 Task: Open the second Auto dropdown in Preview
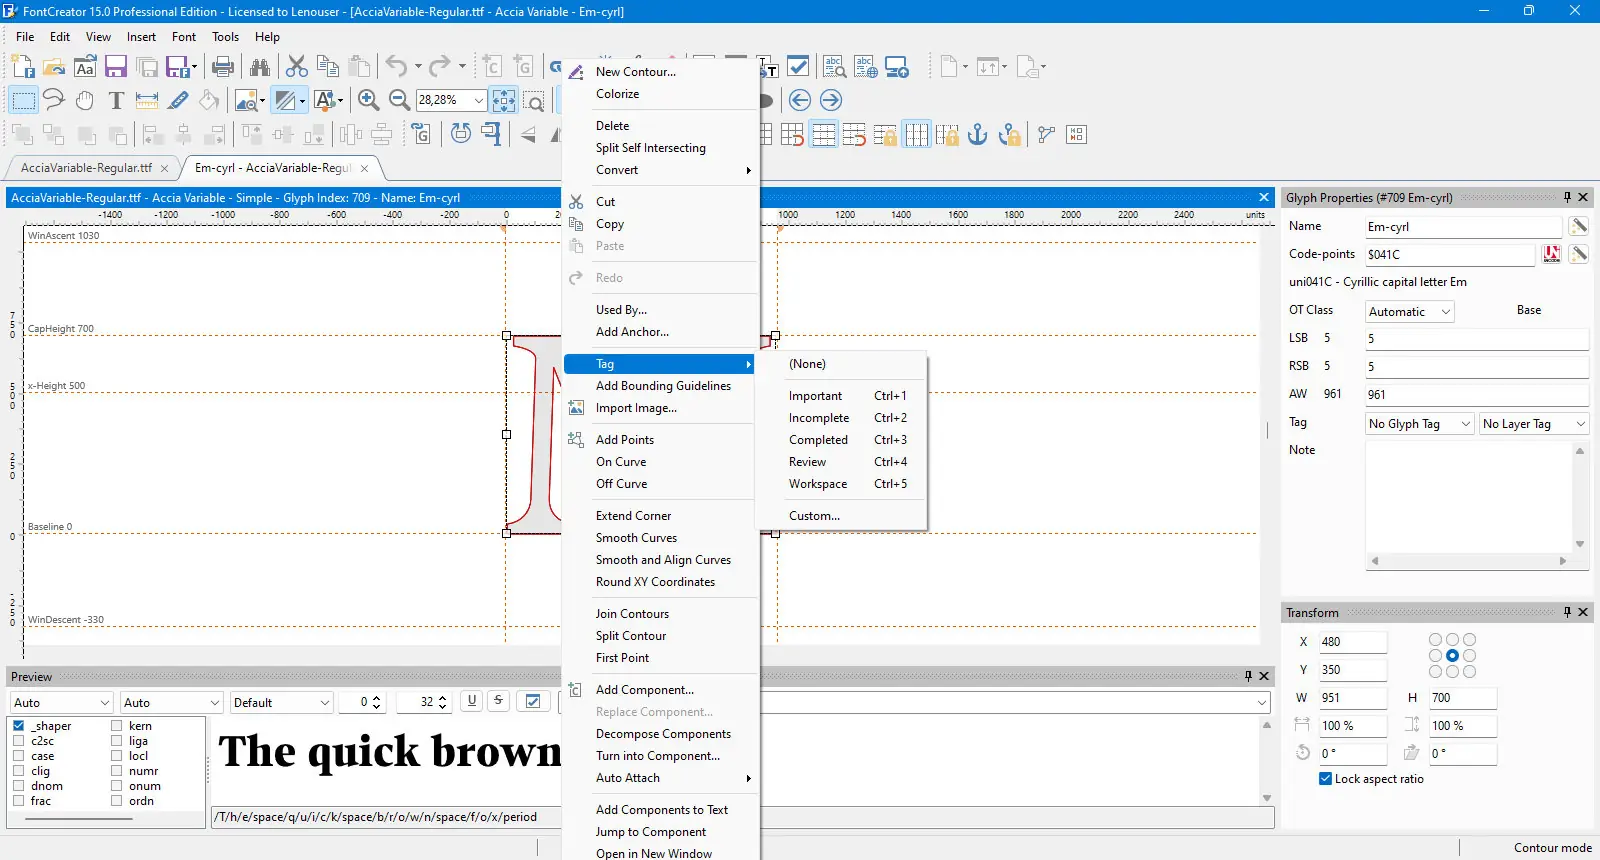[171, 703]
